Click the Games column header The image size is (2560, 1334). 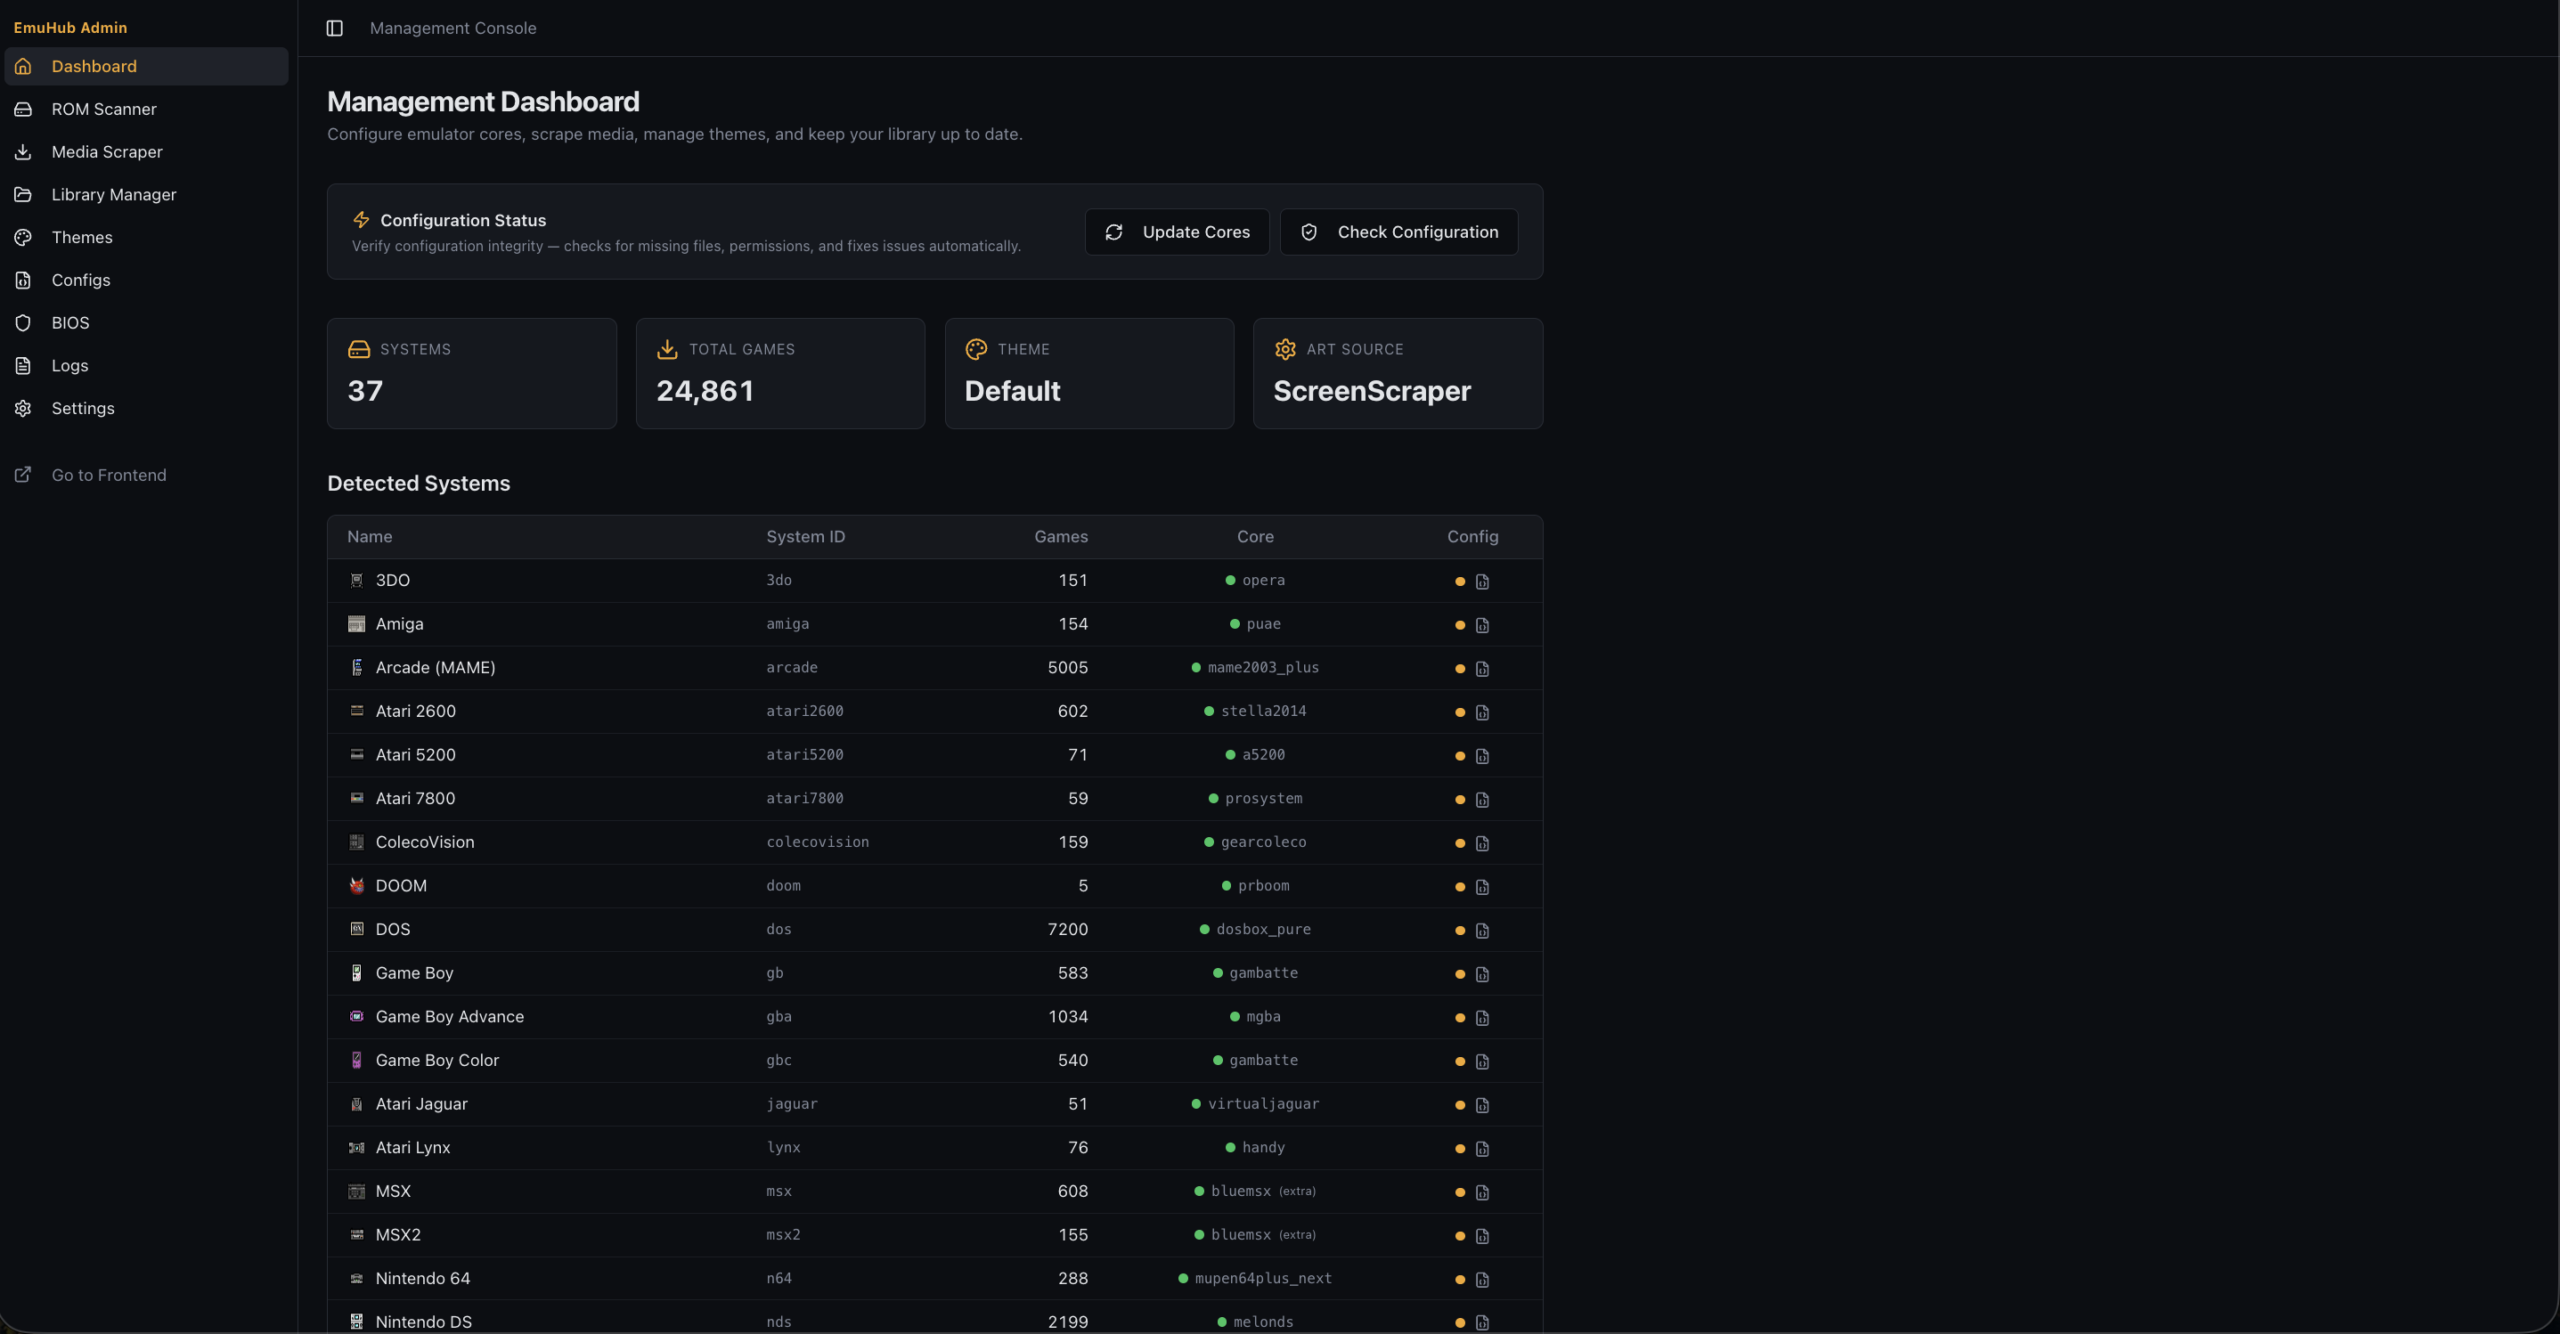click(1060, 537)
